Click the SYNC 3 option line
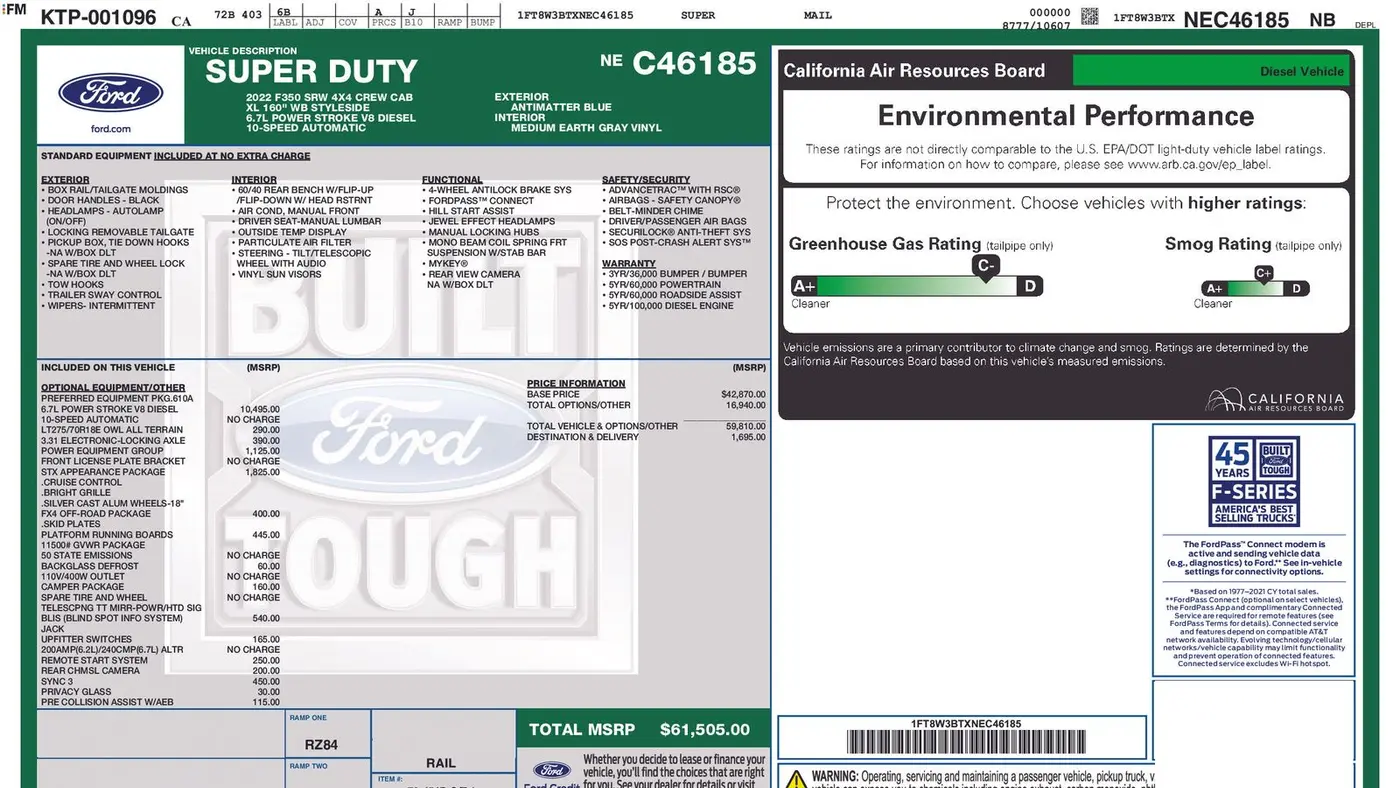 [57, 682]
